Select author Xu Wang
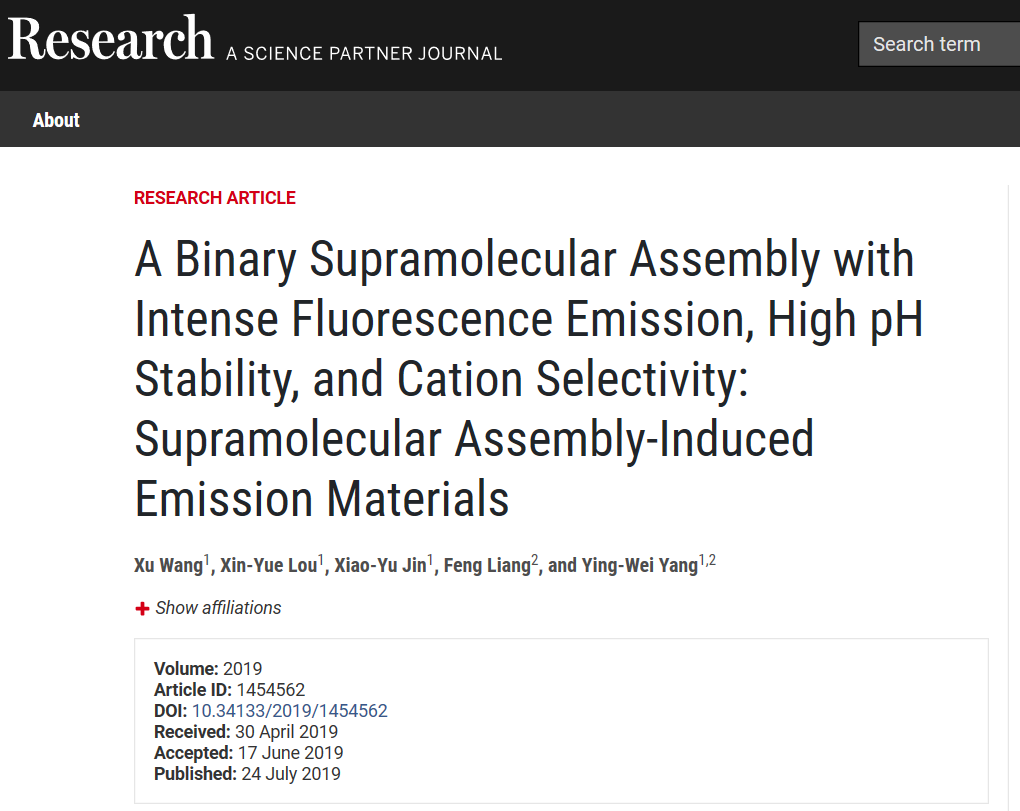 [168, 566]
